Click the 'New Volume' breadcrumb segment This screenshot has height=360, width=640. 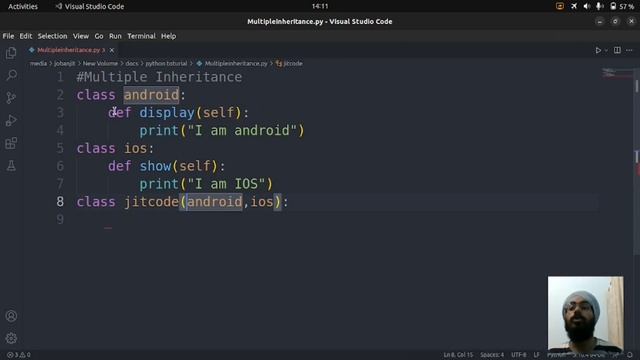(x=100, y=63)
